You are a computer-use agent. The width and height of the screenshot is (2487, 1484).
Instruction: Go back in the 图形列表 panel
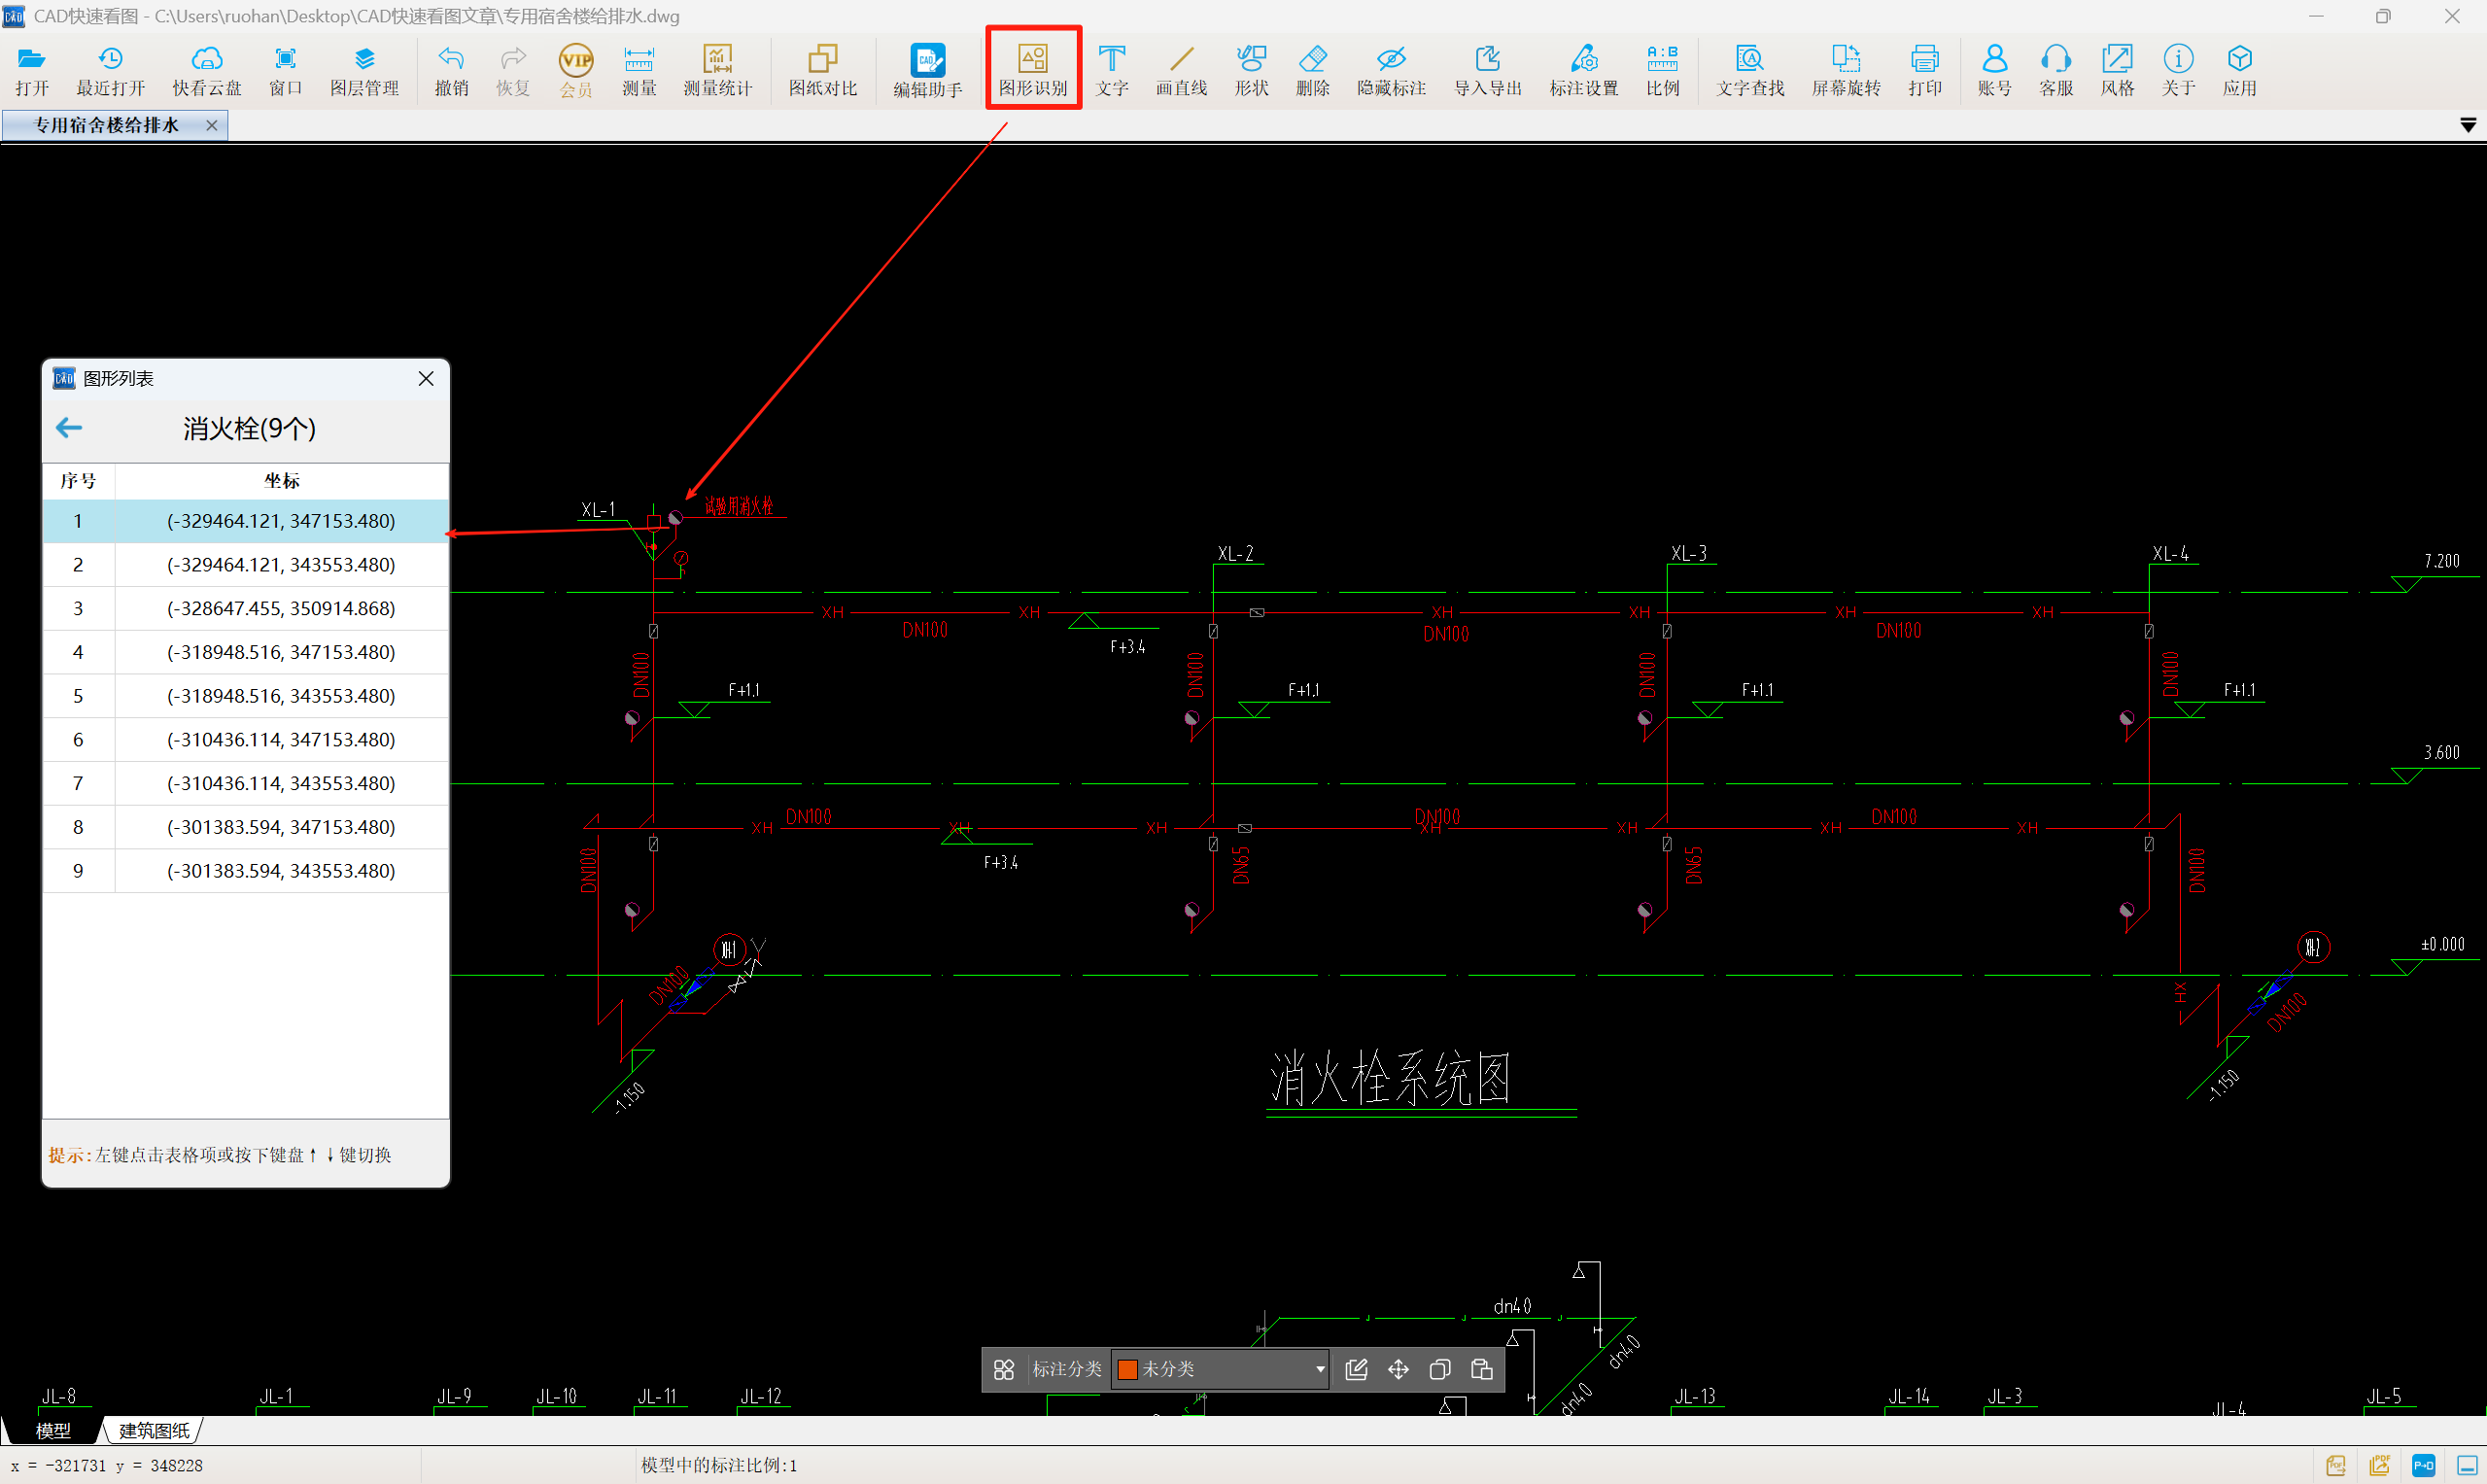coord(69,428)
